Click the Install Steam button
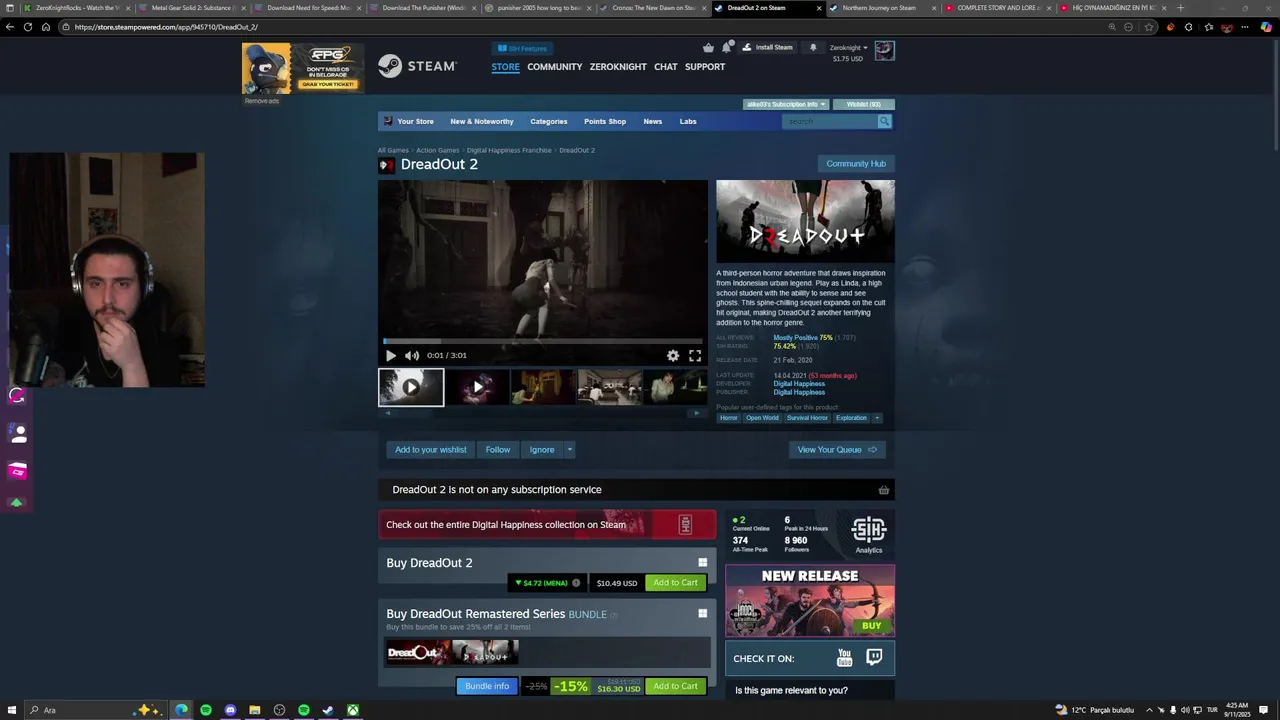Screen dimensions: 1280x720 (x=767, y=47)
